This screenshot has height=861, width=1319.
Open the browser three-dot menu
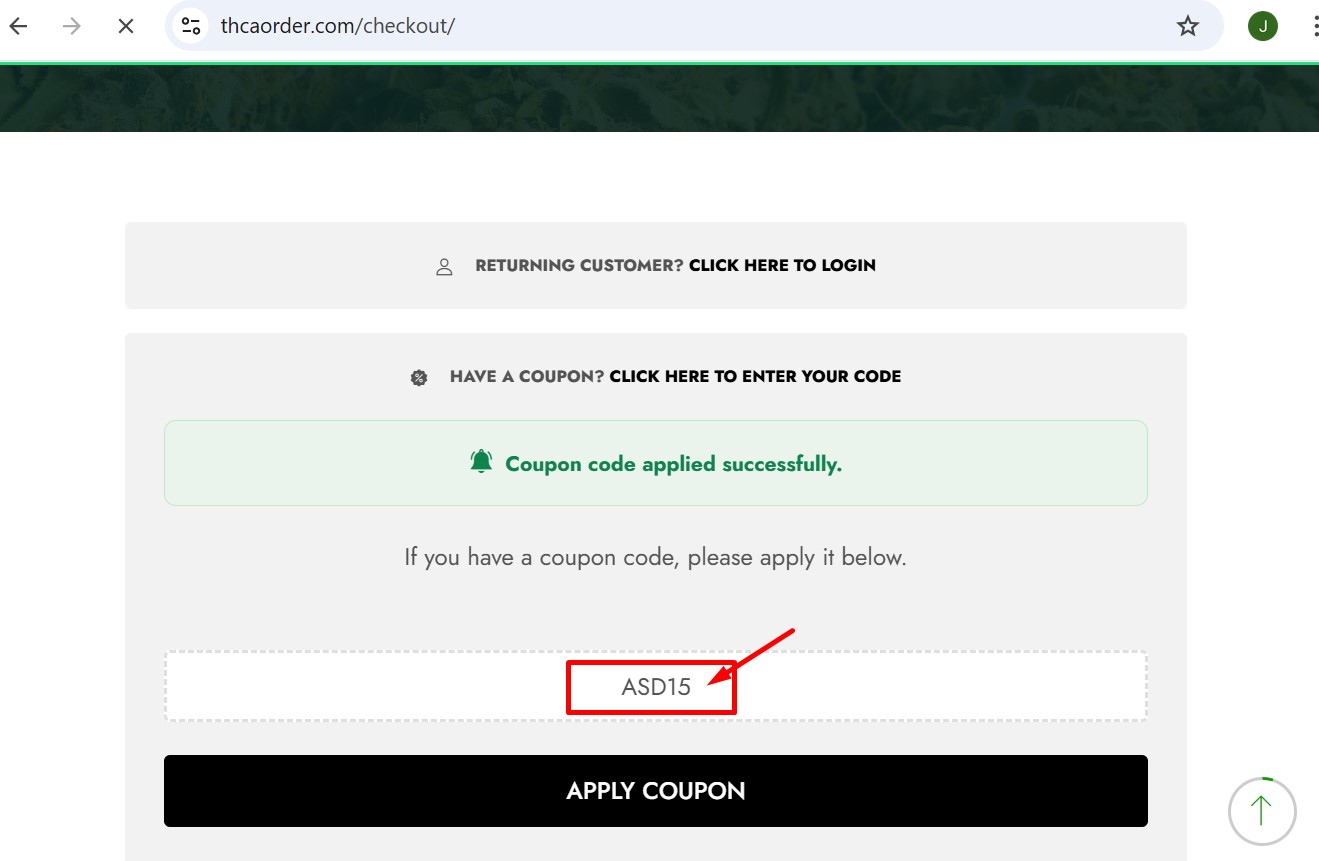click(1313, 26)
